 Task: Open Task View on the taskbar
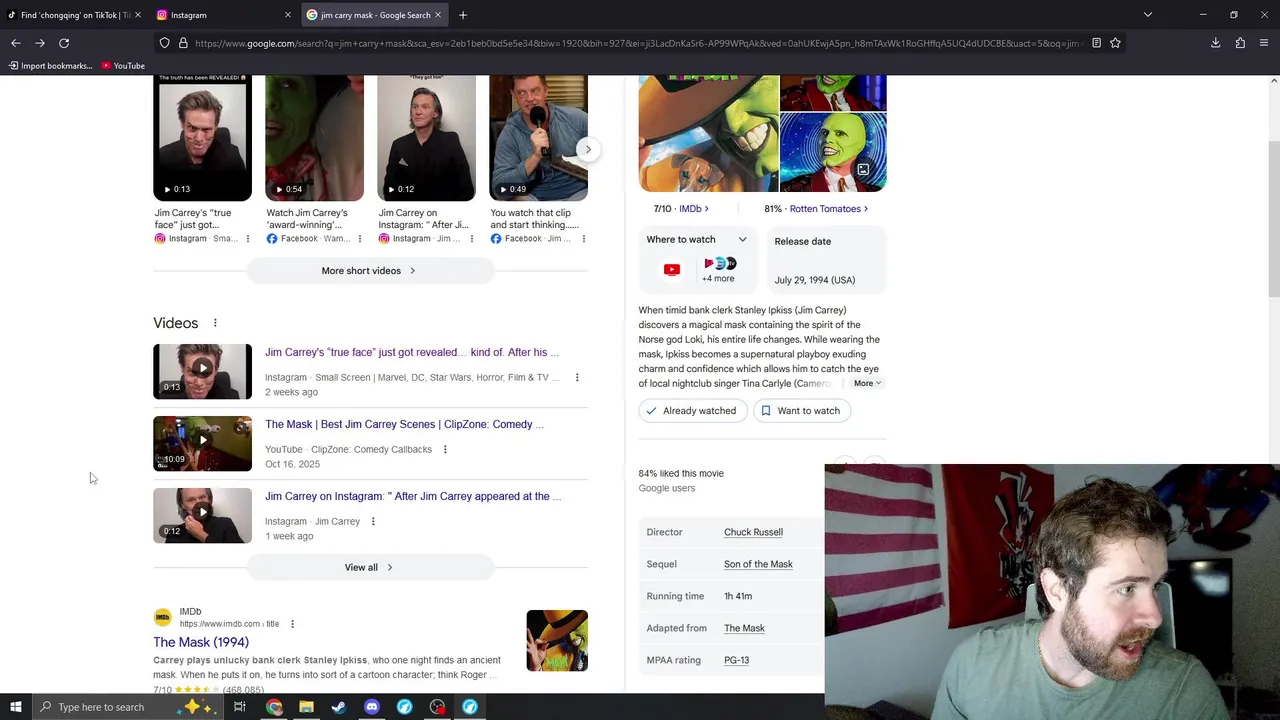click(240, 707)
